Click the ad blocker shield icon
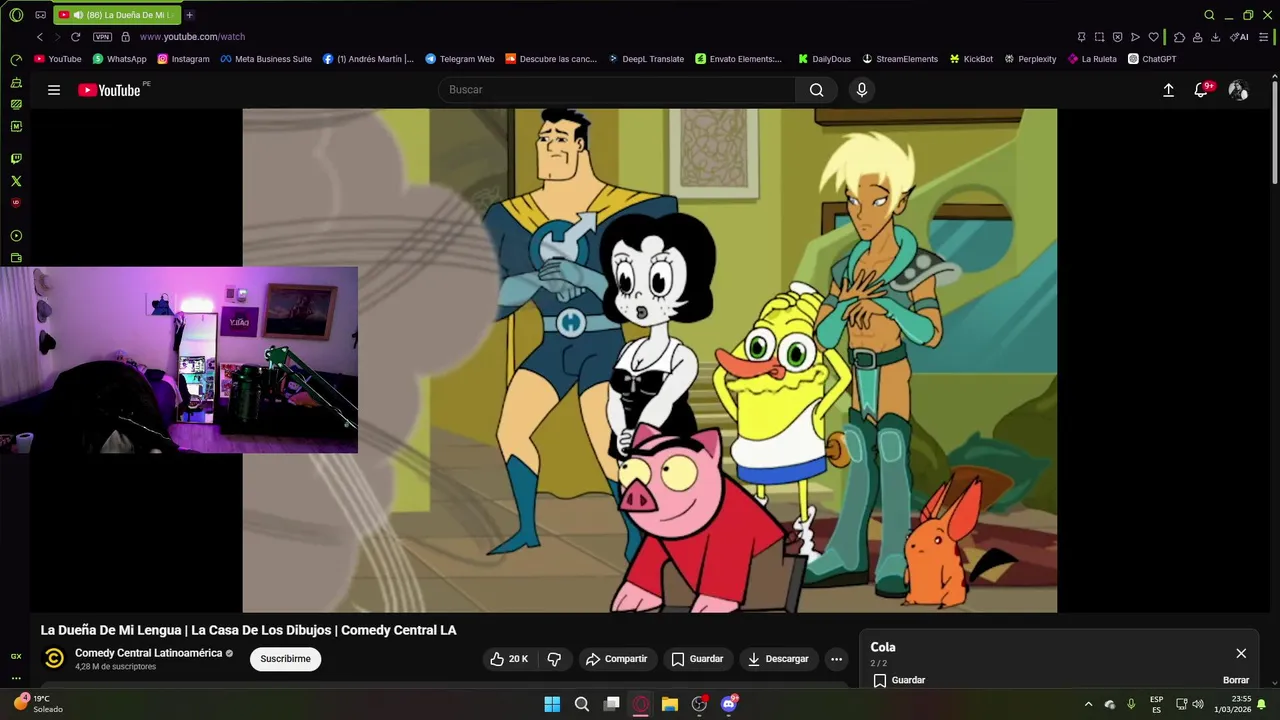 (1117, 37)
